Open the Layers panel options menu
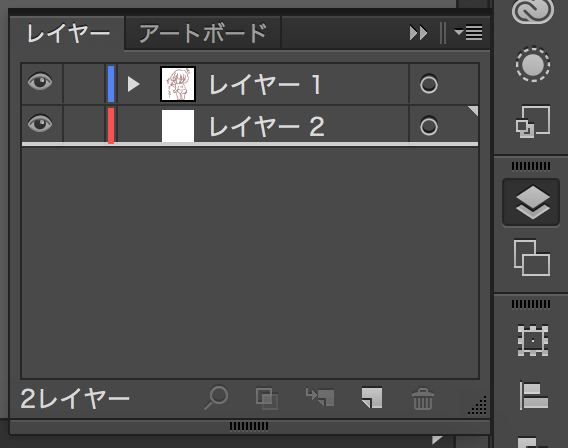Viewport: 568px width, 448px height. [x=468, y=33]
